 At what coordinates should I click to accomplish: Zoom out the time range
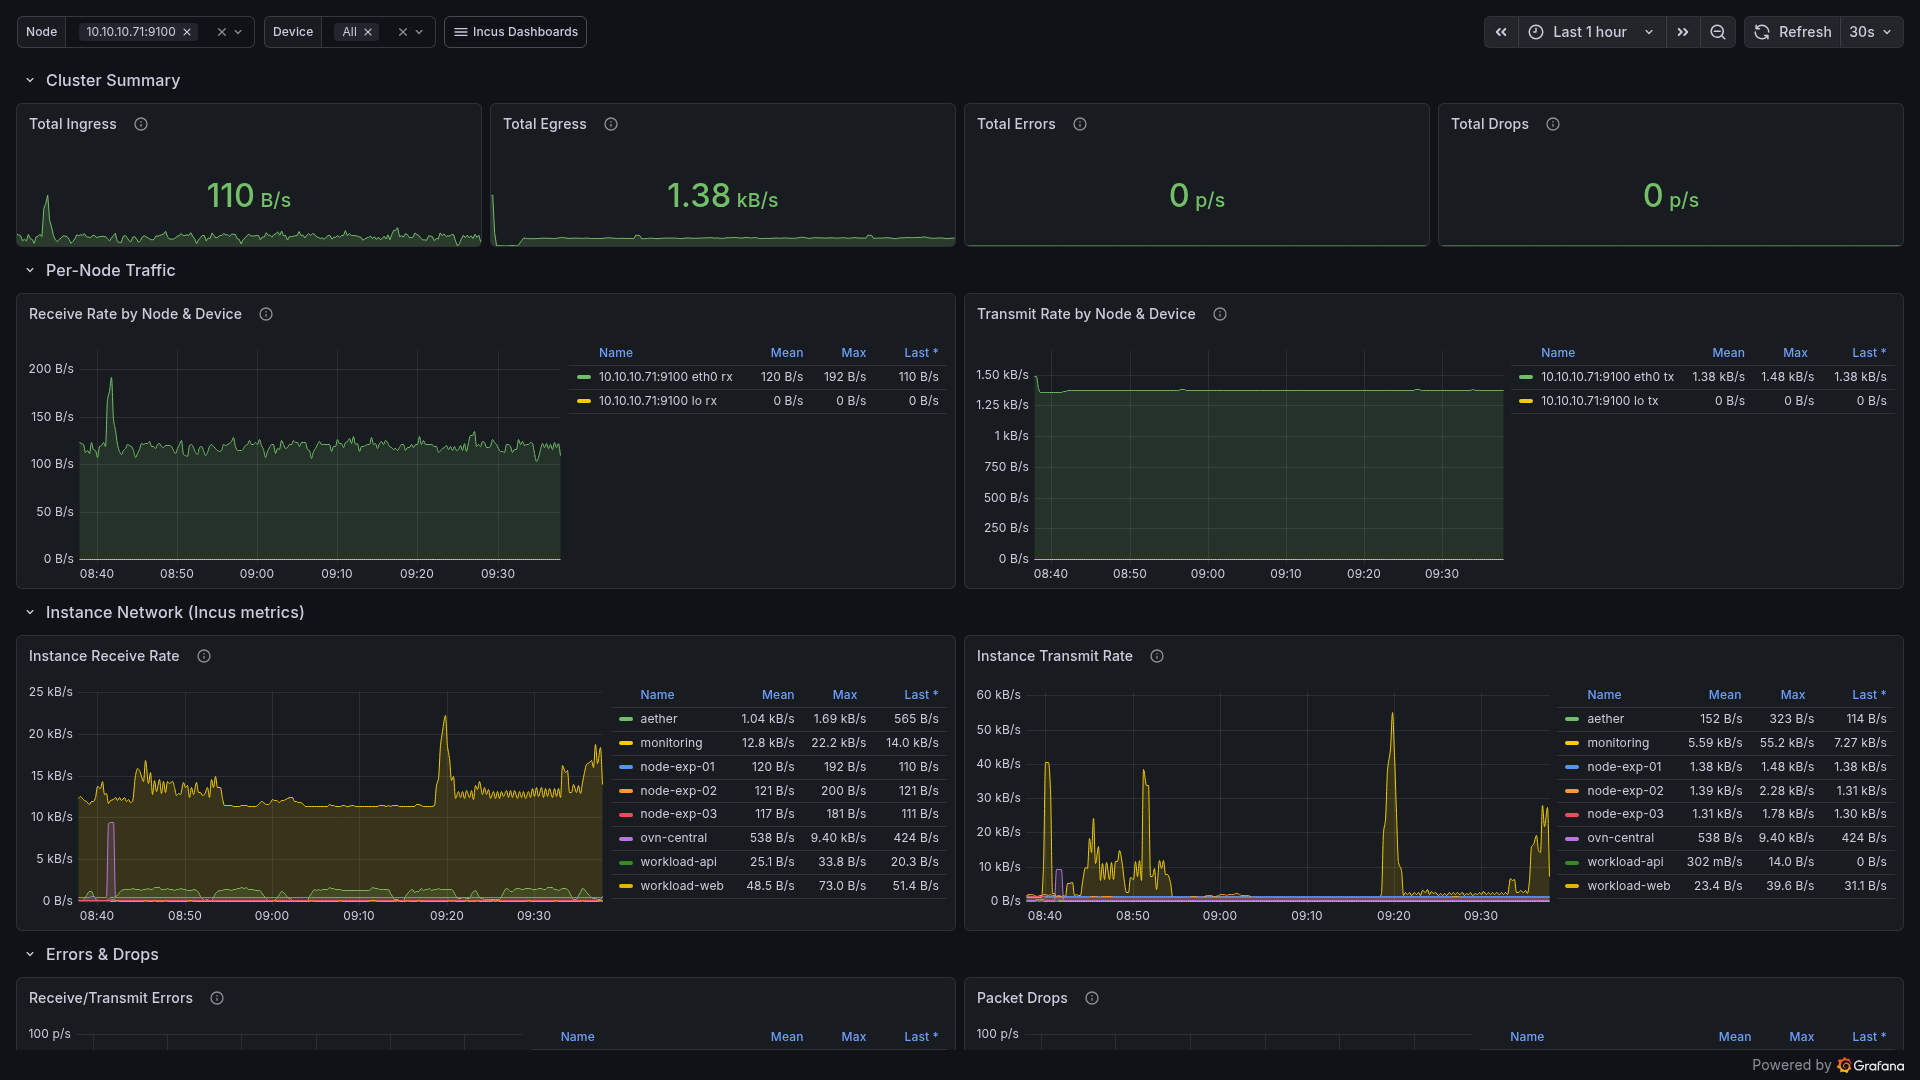click(x=1718, y=32)
